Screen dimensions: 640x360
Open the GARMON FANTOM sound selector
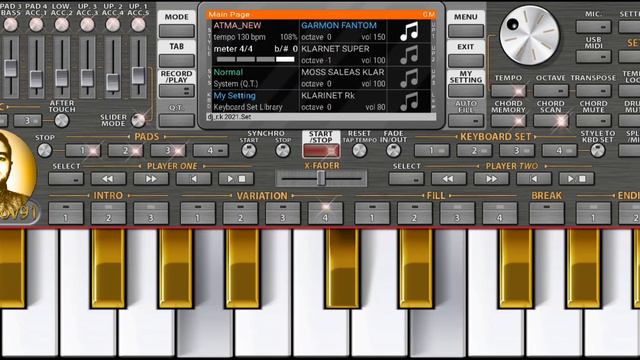pyautogui.click(x=343, y=31)
